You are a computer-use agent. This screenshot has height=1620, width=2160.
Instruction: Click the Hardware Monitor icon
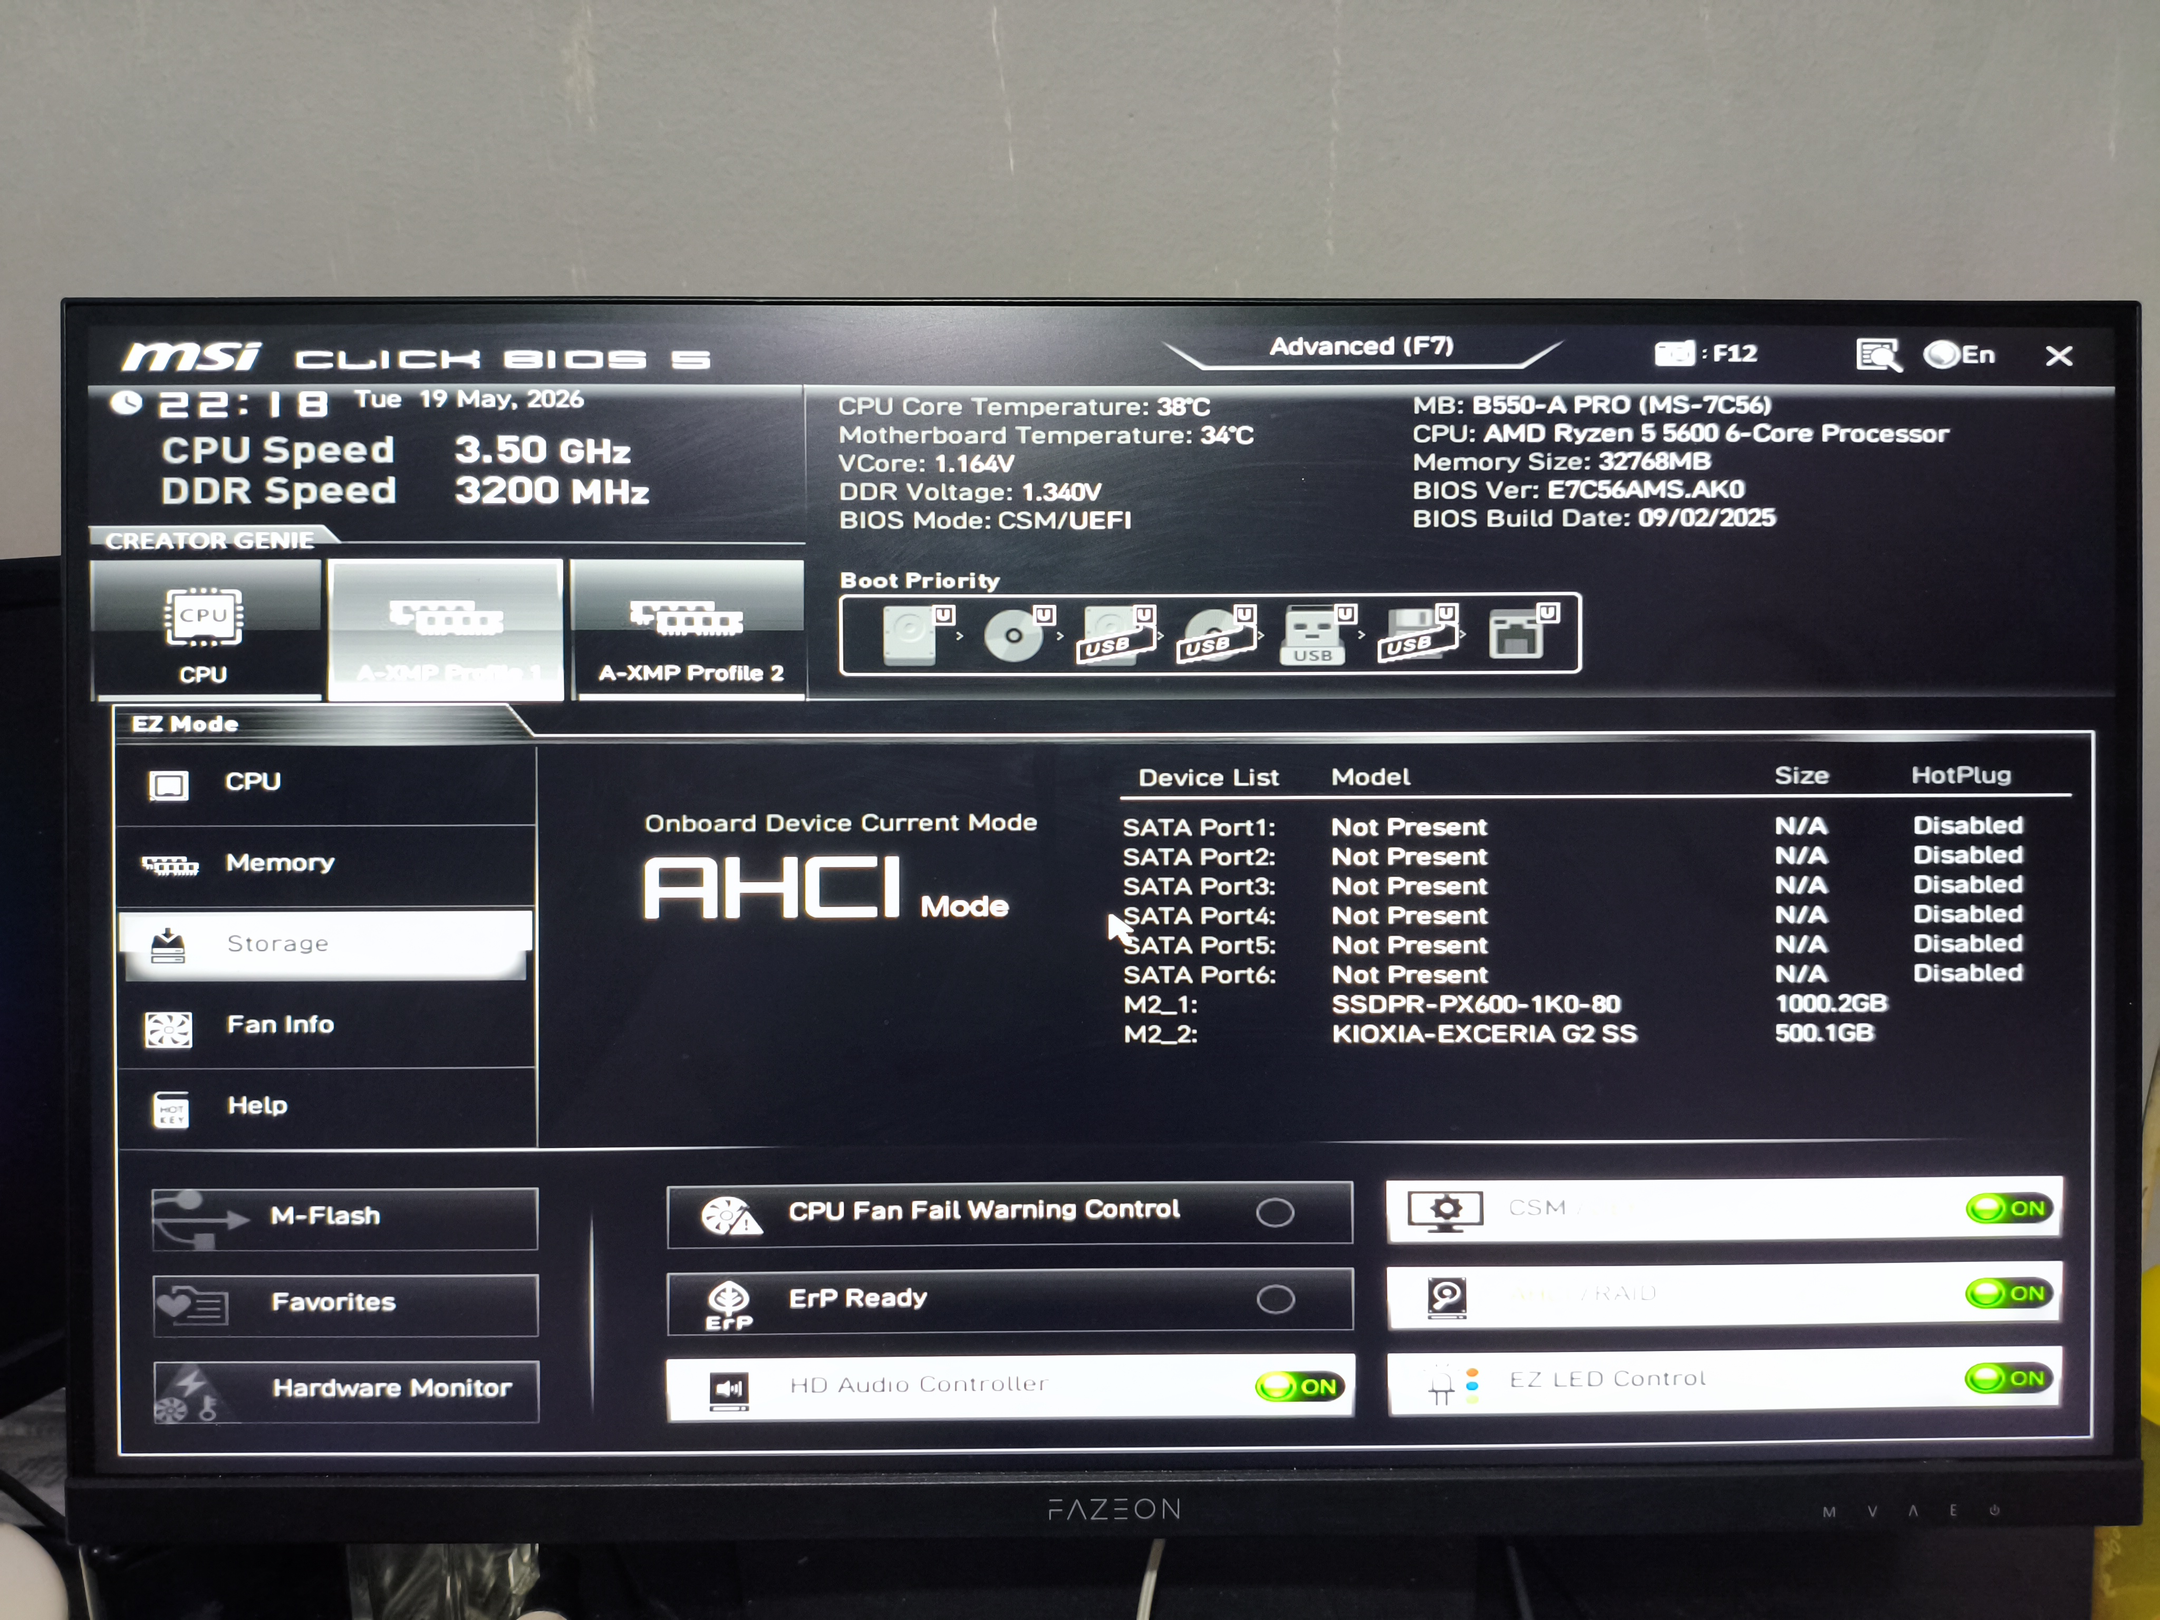coord(188,1393)
